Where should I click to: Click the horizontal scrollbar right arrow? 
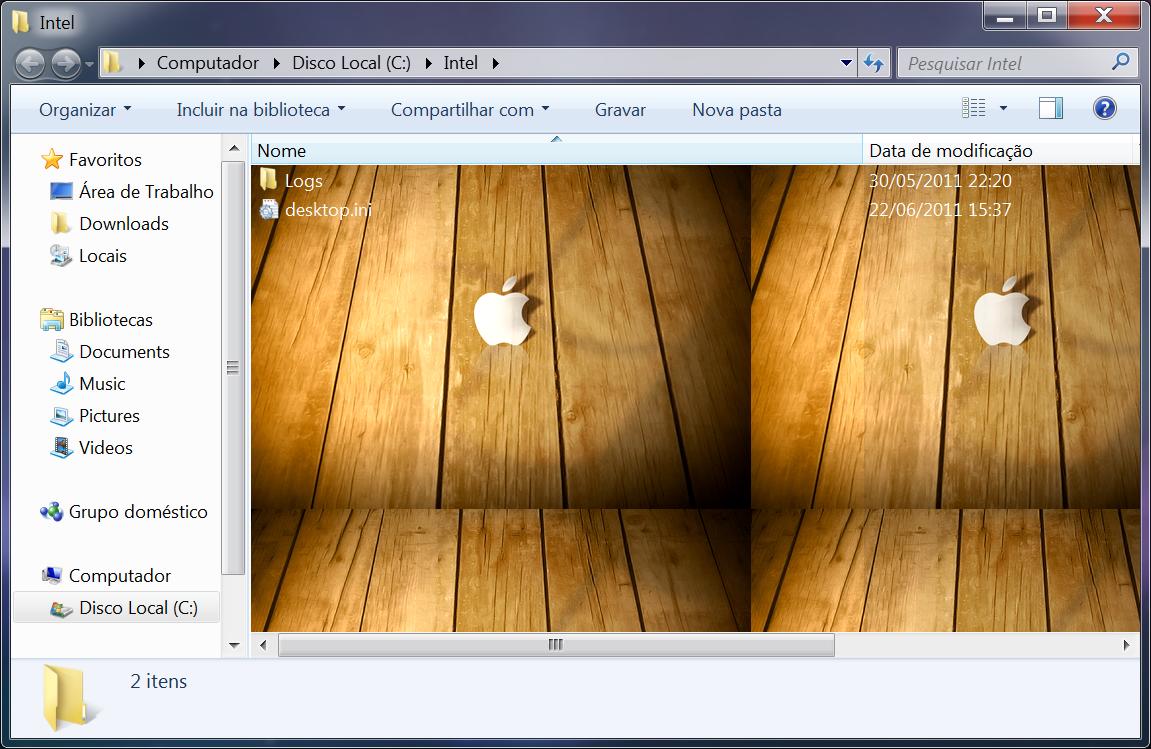tap(1126, 645)
